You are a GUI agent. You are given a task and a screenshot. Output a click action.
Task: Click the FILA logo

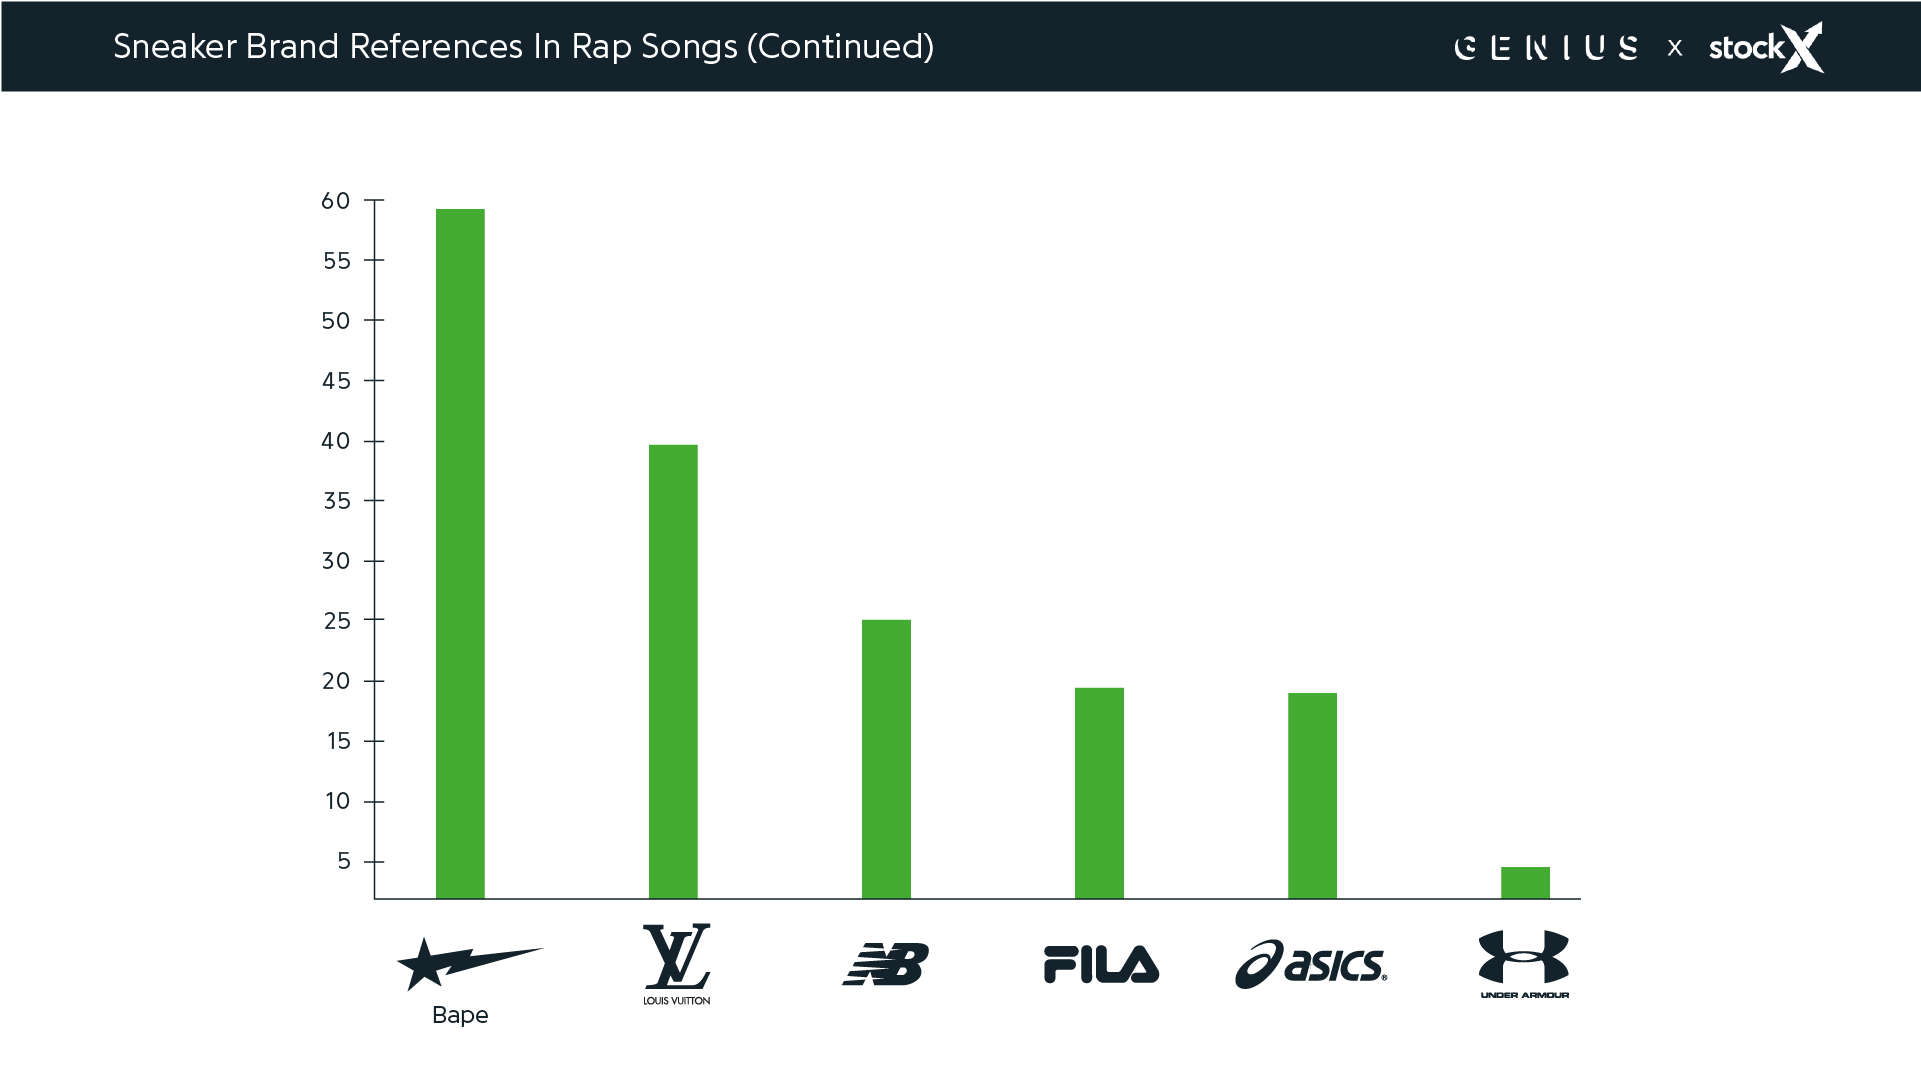tap(1101, 964)
